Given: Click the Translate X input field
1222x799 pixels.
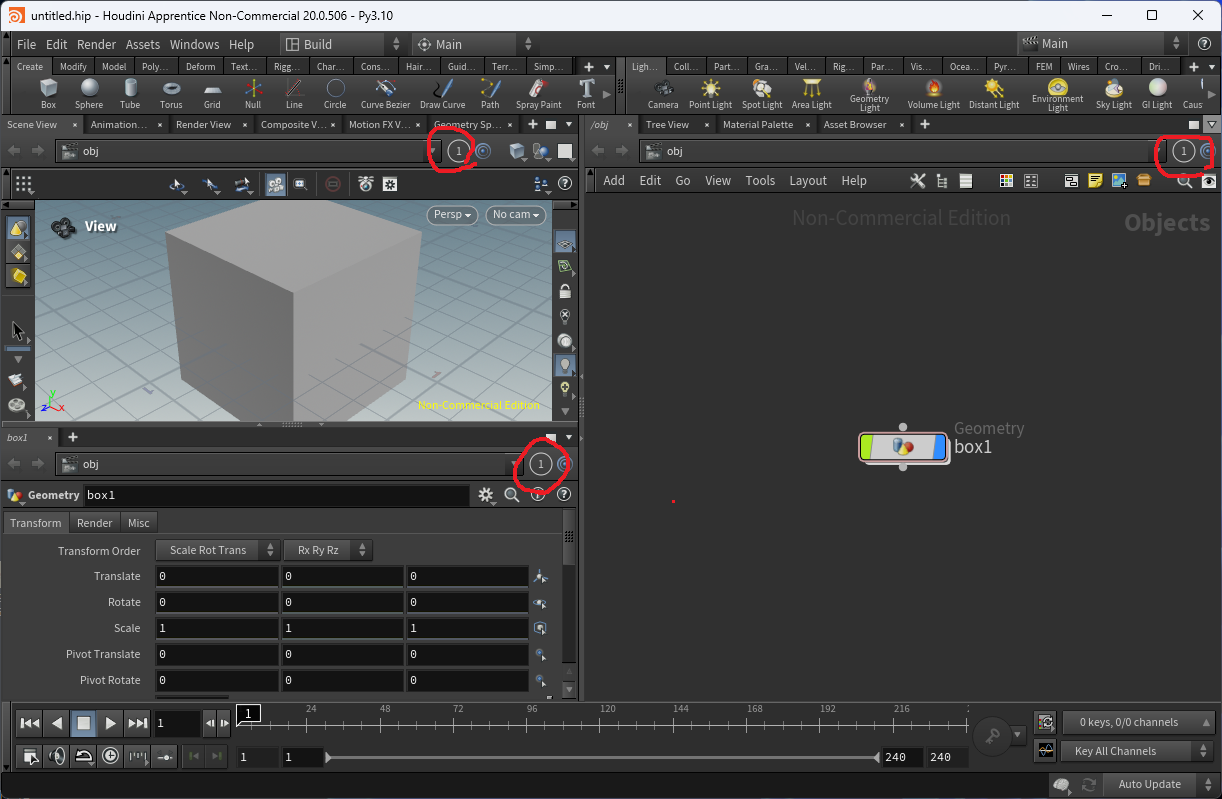Looking at the screenshot, I should pyautogui.click(x=217, y=576).
